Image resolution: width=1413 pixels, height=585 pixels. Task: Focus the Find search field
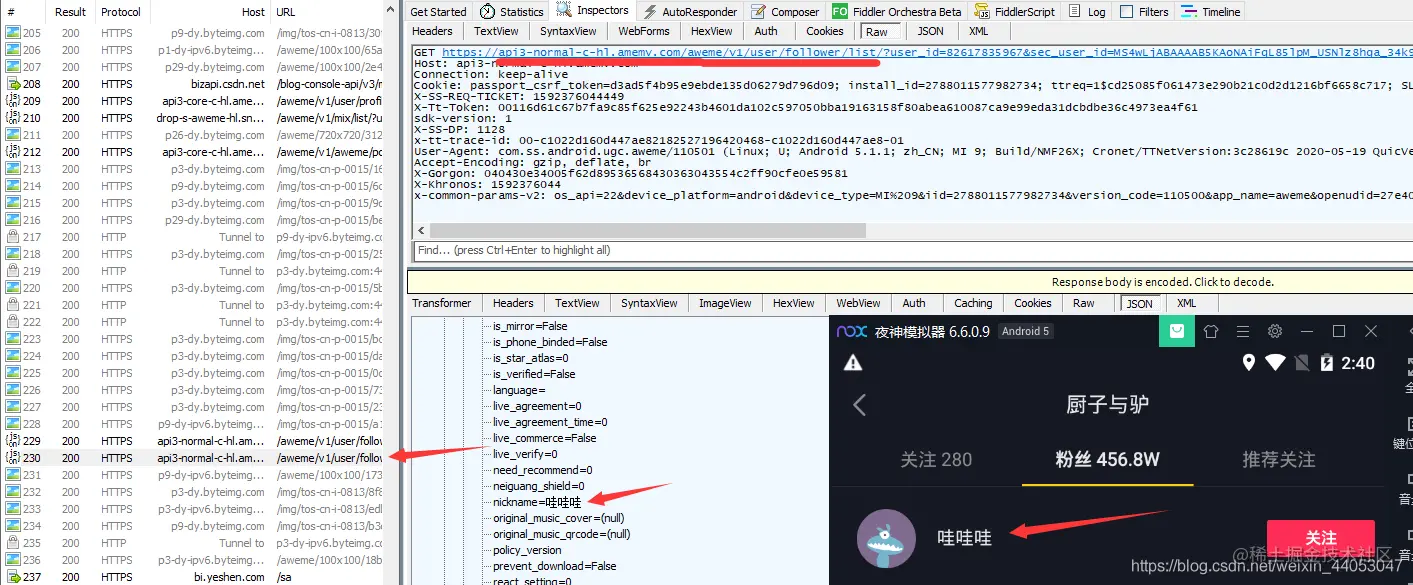point(910,250)
